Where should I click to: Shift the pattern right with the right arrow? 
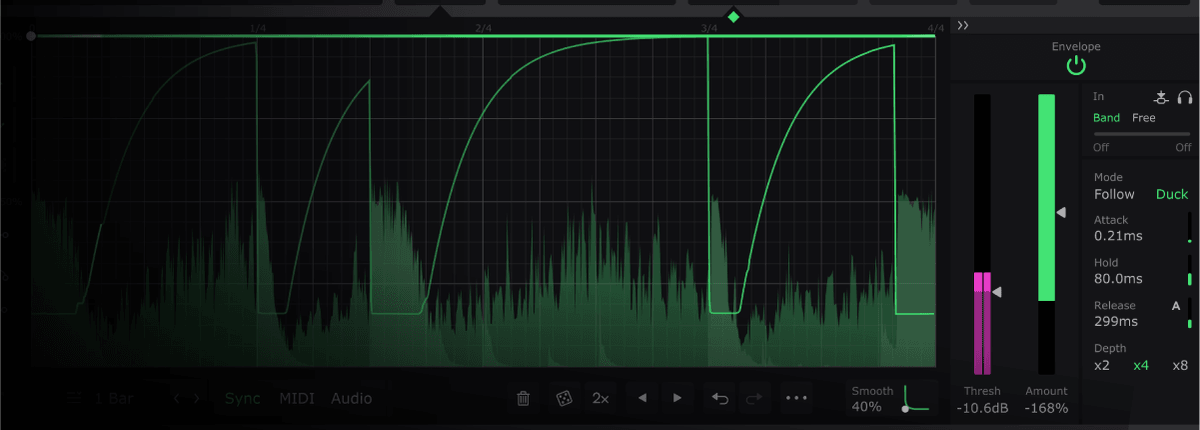pos(678,398)
